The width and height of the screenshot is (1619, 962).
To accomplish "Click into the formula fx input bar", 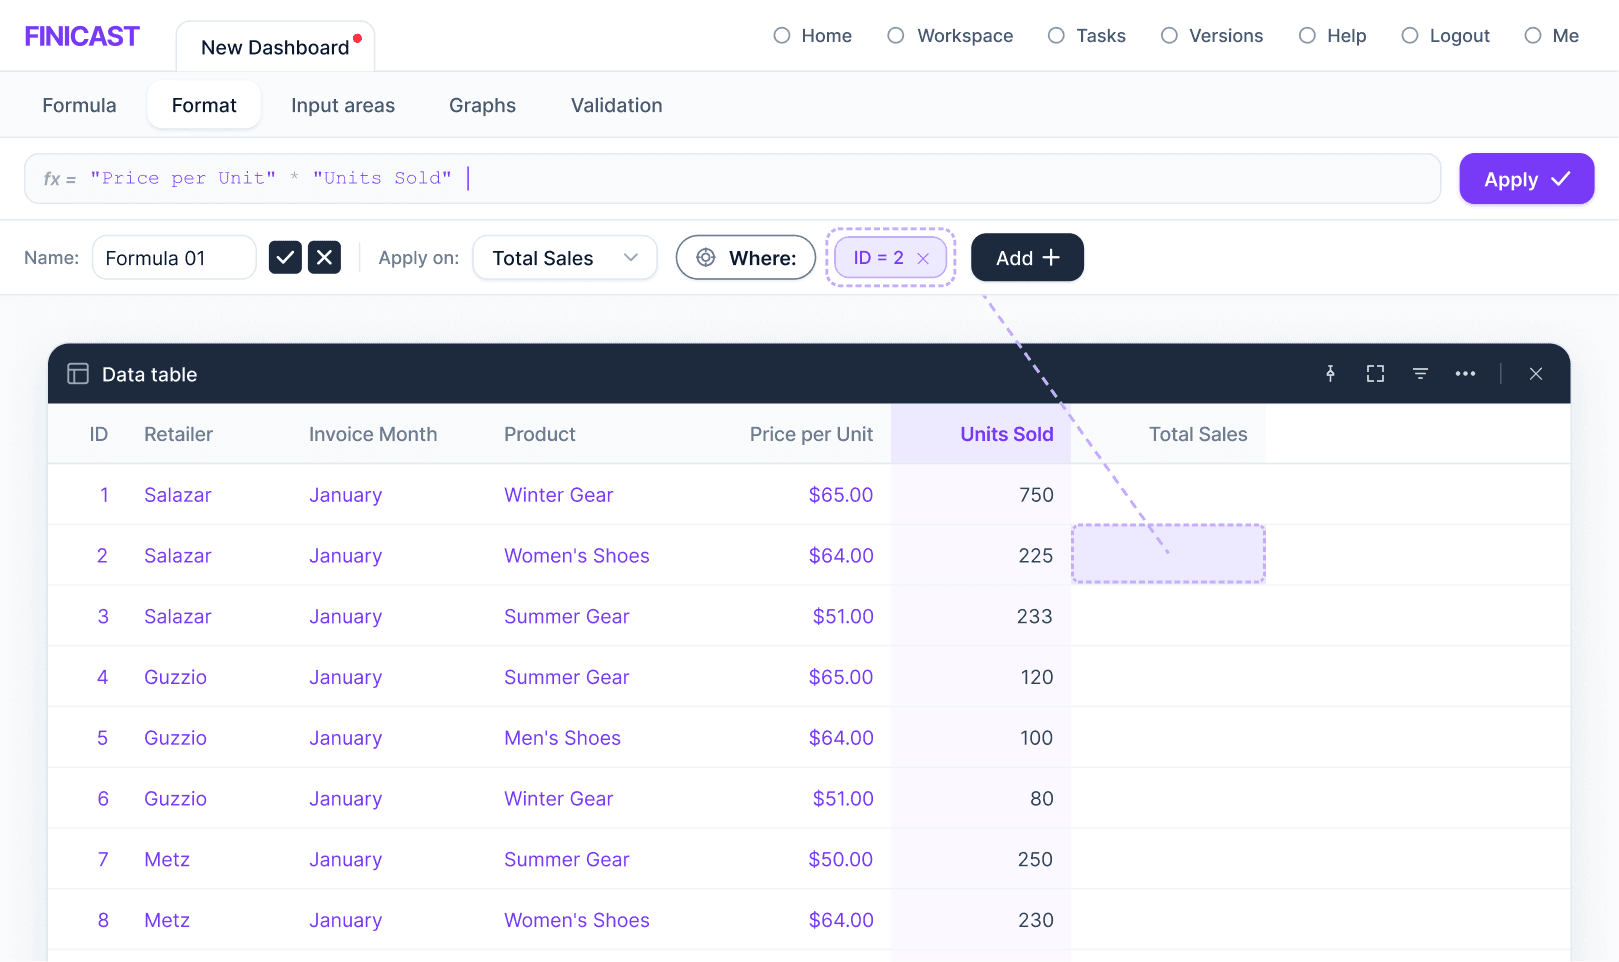I will tap(732, 179).
